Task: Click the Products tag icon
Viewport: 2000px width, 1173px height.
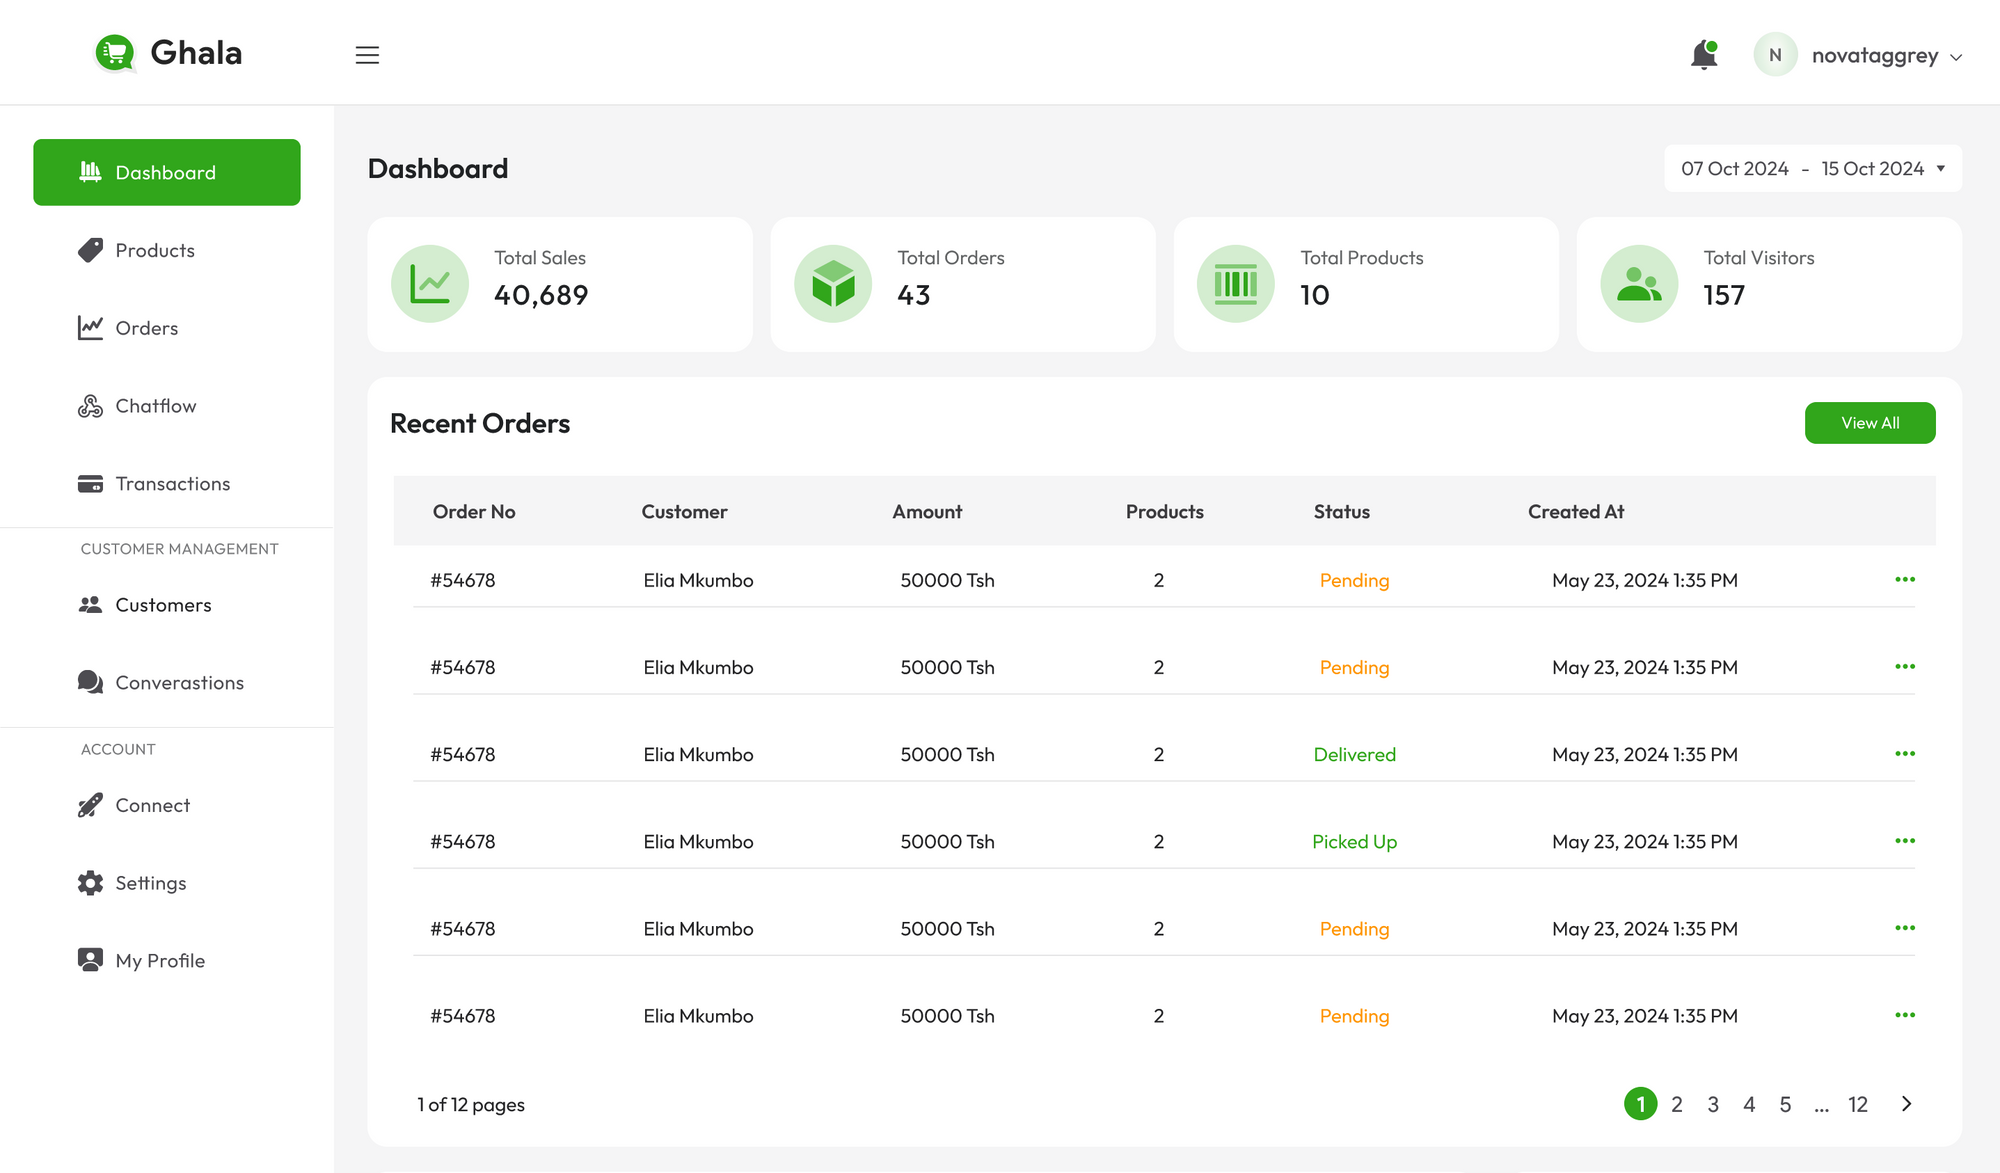Action: tap(89, 249)
